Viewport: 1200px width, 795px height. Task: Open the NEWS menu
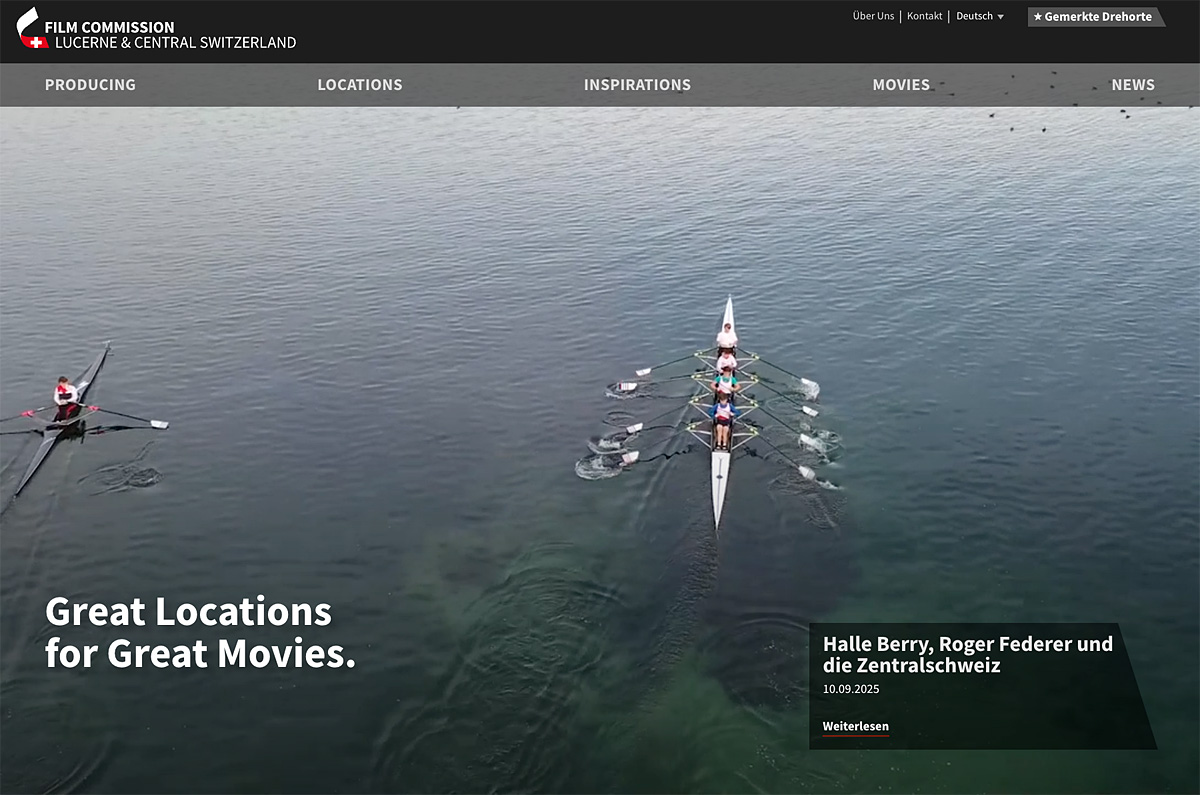point(1133,85)
